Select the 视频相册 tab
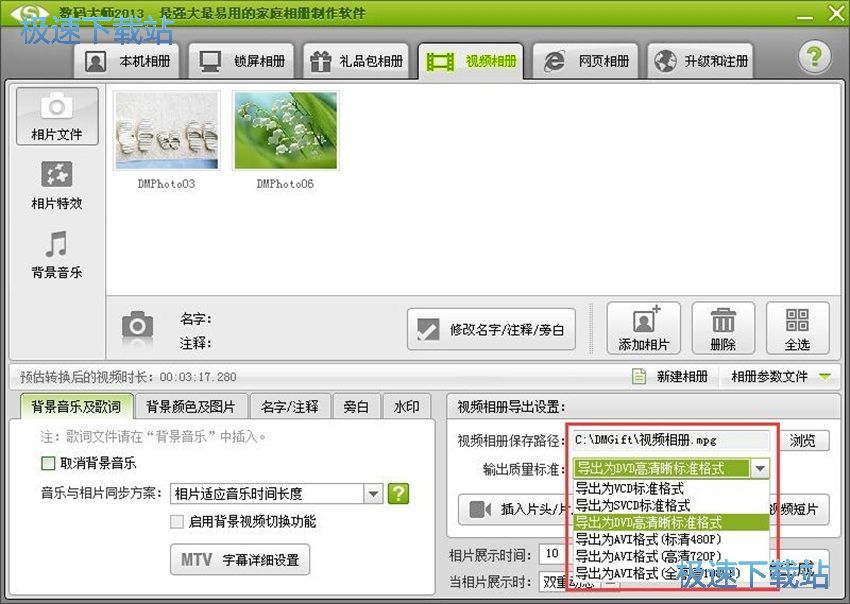This screenshot has width=850, height=604. tap(471, 61)
